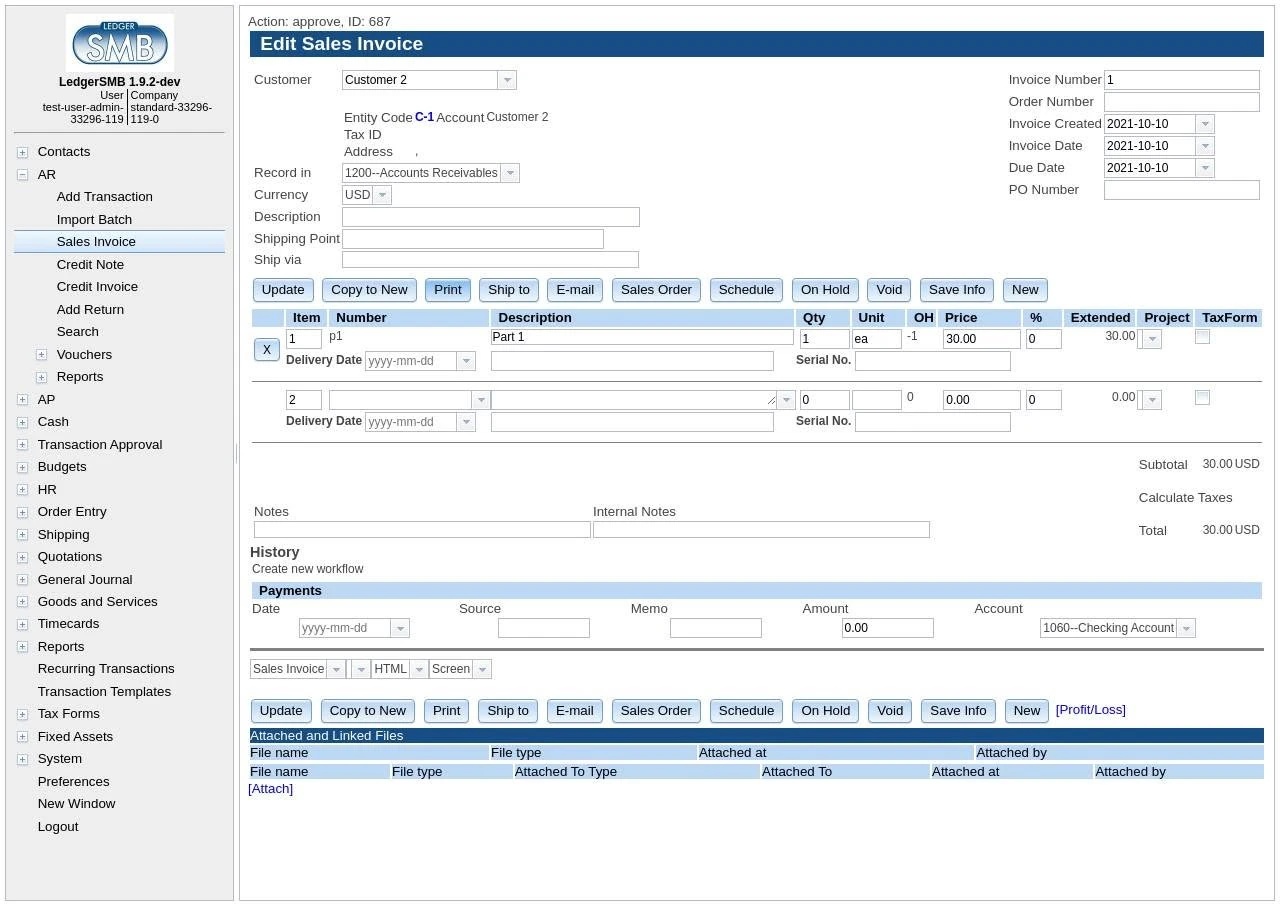This screenshot has height=906, width=1280.
Task: Open Due Date picker arrow
Action: click(1205, 168)
